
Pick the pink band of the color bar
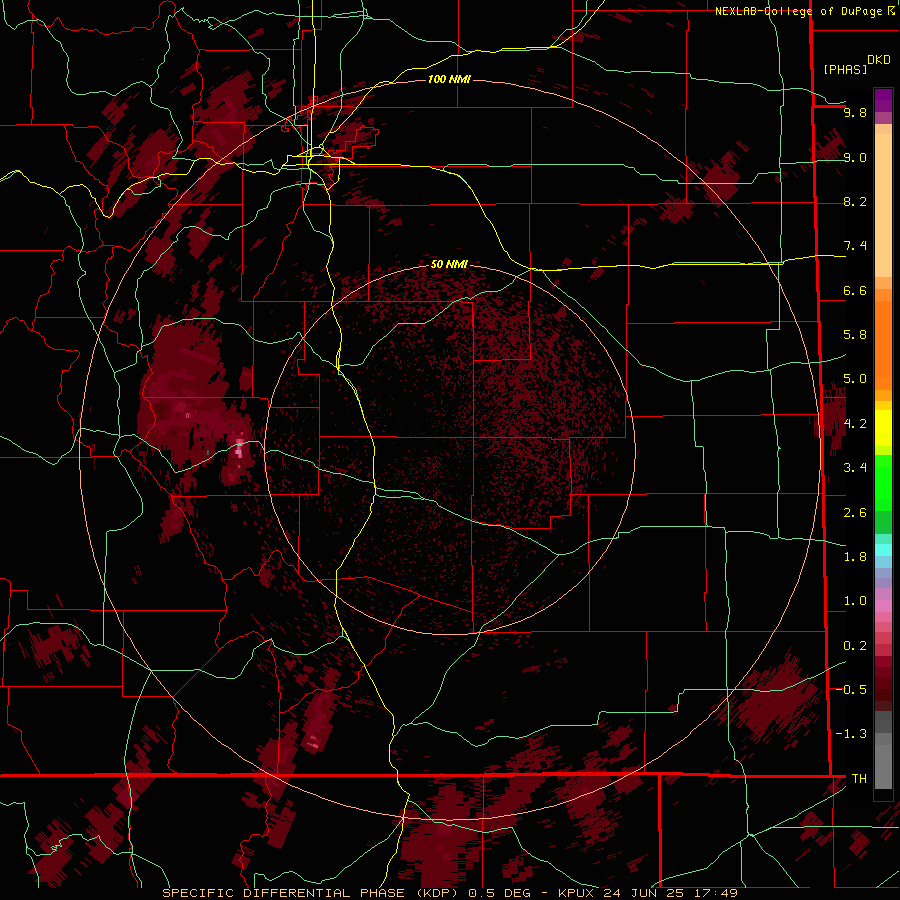coord(883,606)
